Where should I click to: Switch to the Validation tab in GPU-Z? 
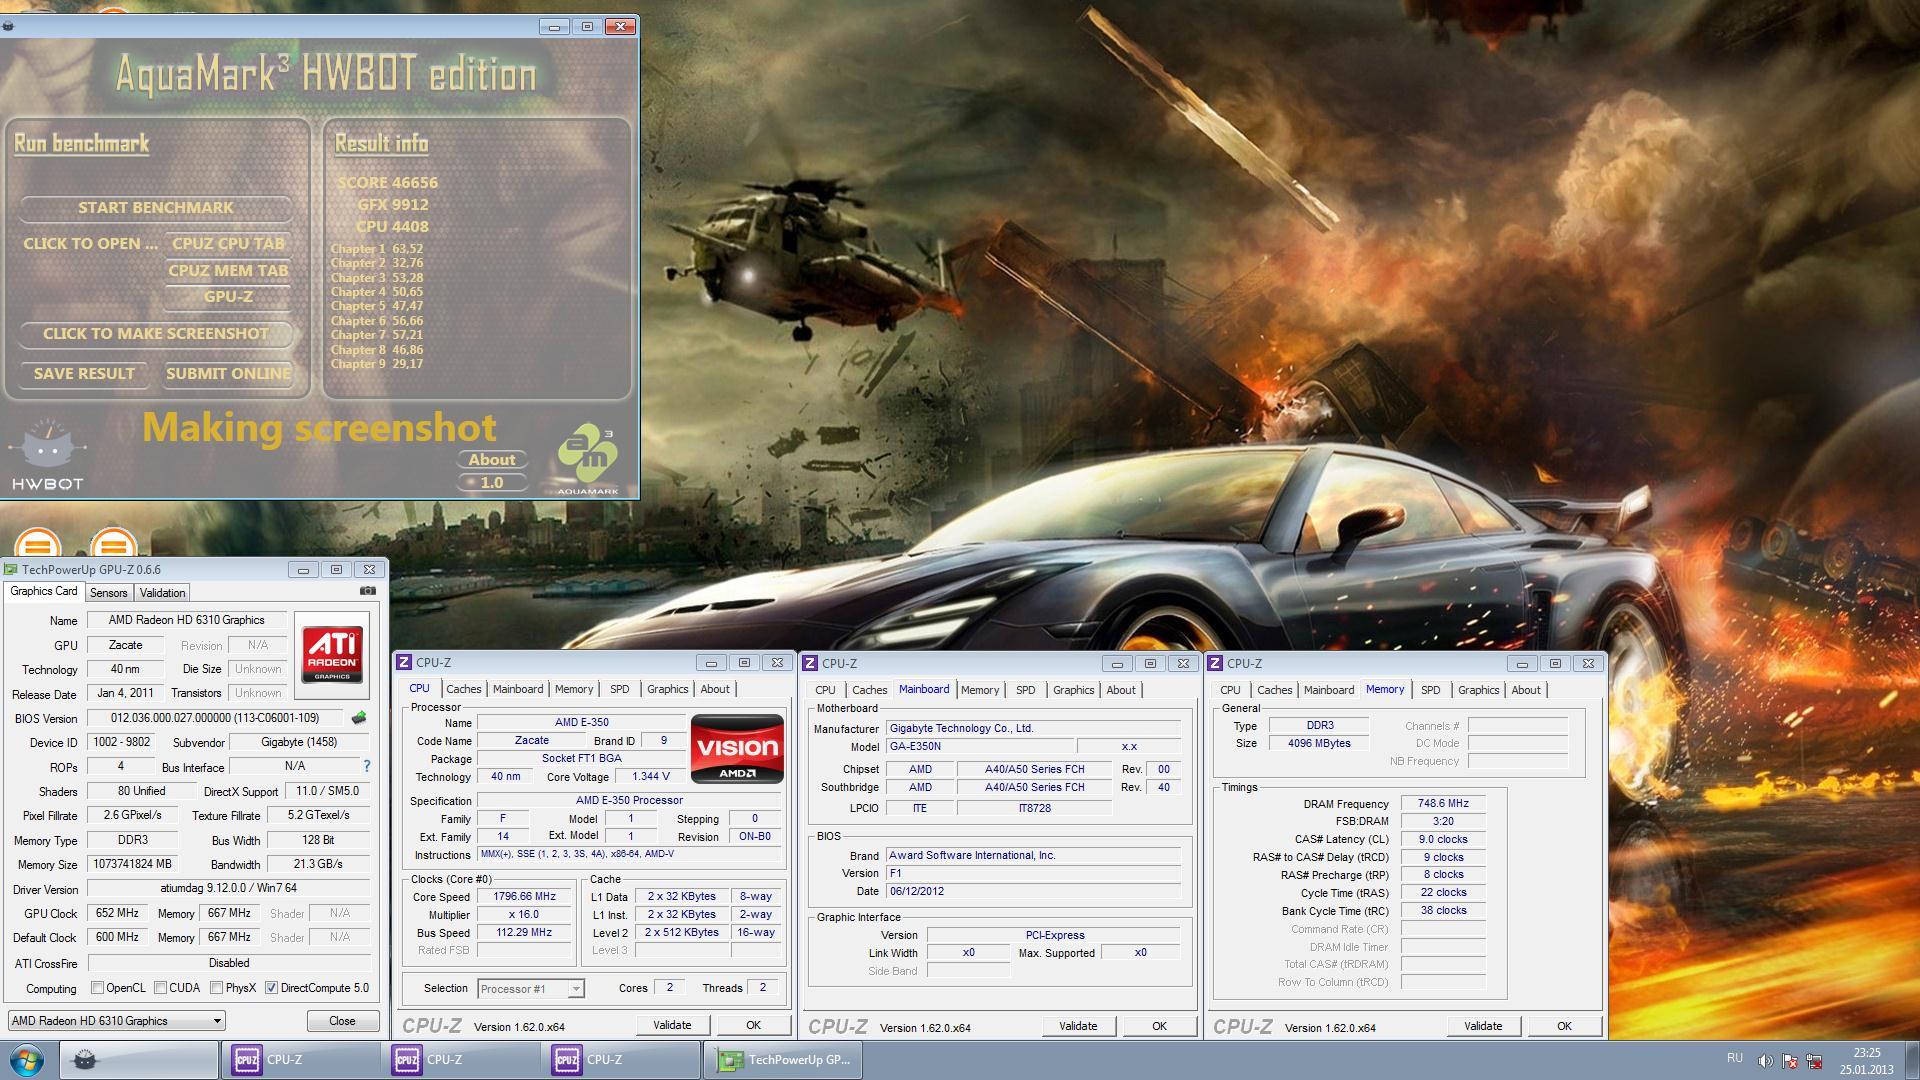pos(162,593)
